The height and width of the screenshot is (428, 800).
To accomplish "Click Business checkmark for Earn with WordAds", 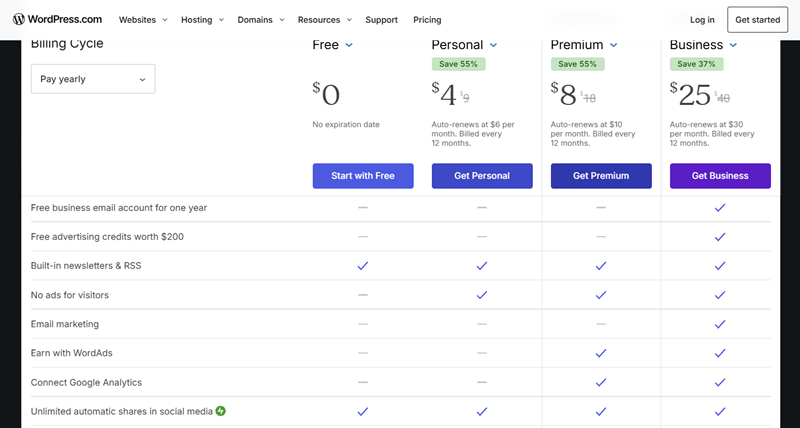I will (x=720, y=353).
